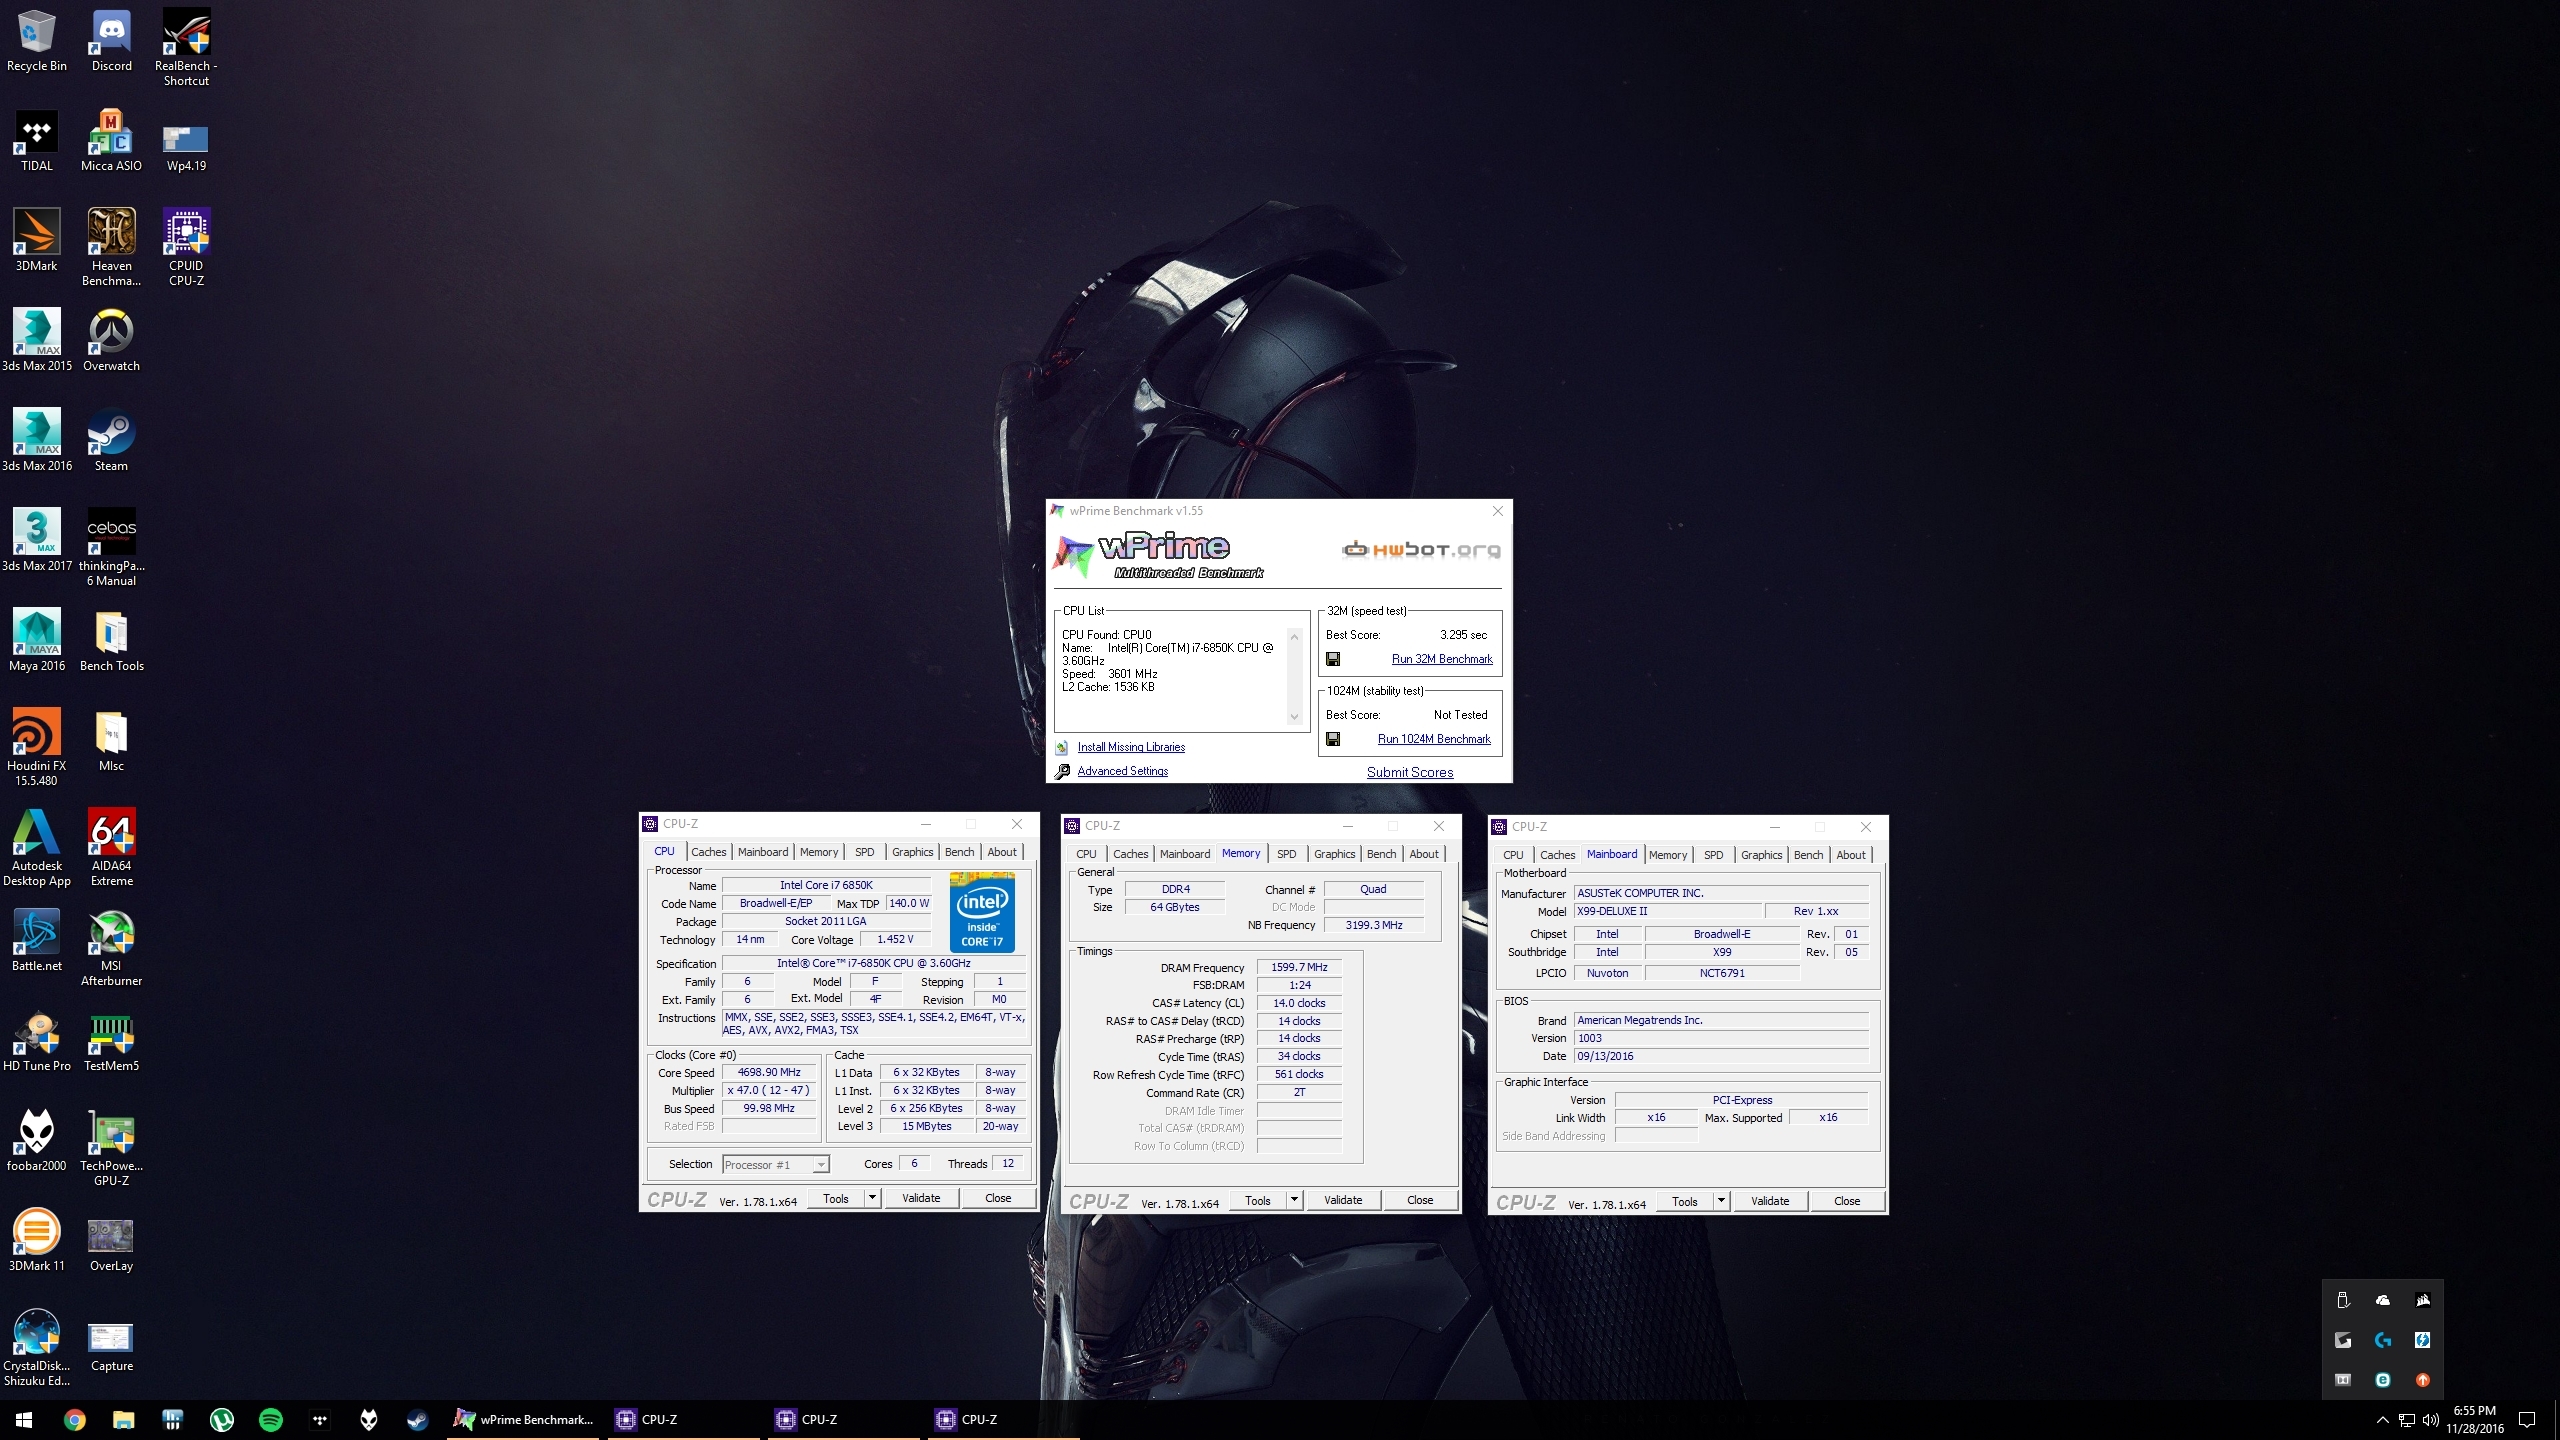Click Run 32M Benchmark link
Screen dimensions: 2560x1440
coord(1442,659)
